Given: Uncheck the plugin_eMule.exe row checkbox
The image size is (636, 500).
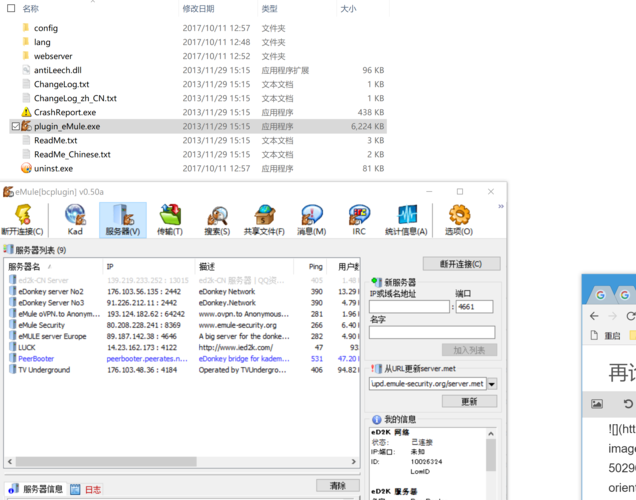Looking at the screenshot, I should pyautogui.click(x=15, y=127).
